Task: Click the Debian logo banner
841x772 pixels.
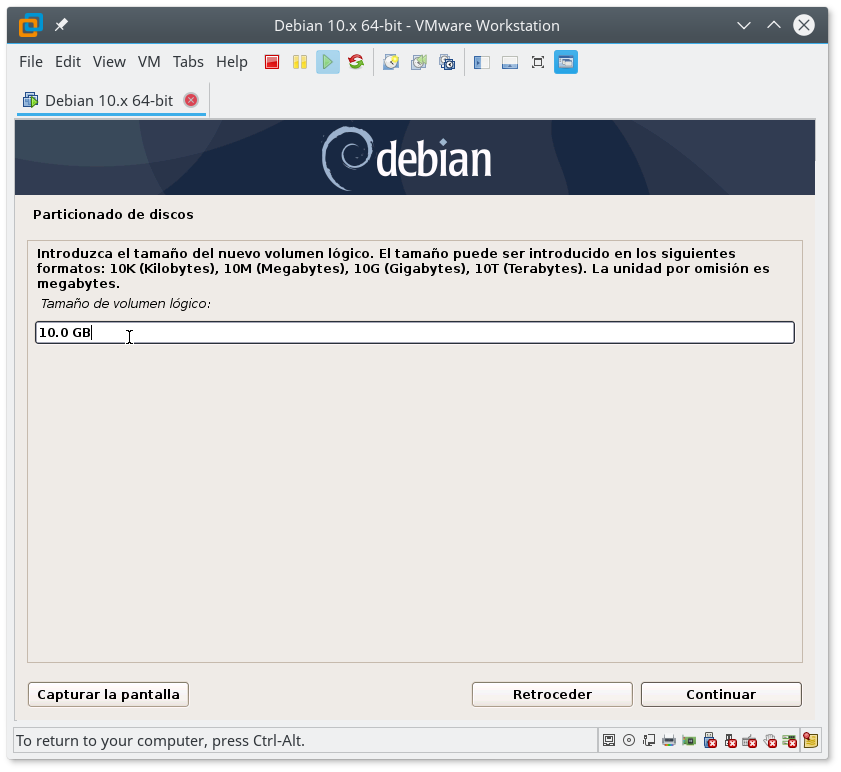Action: 415,158
